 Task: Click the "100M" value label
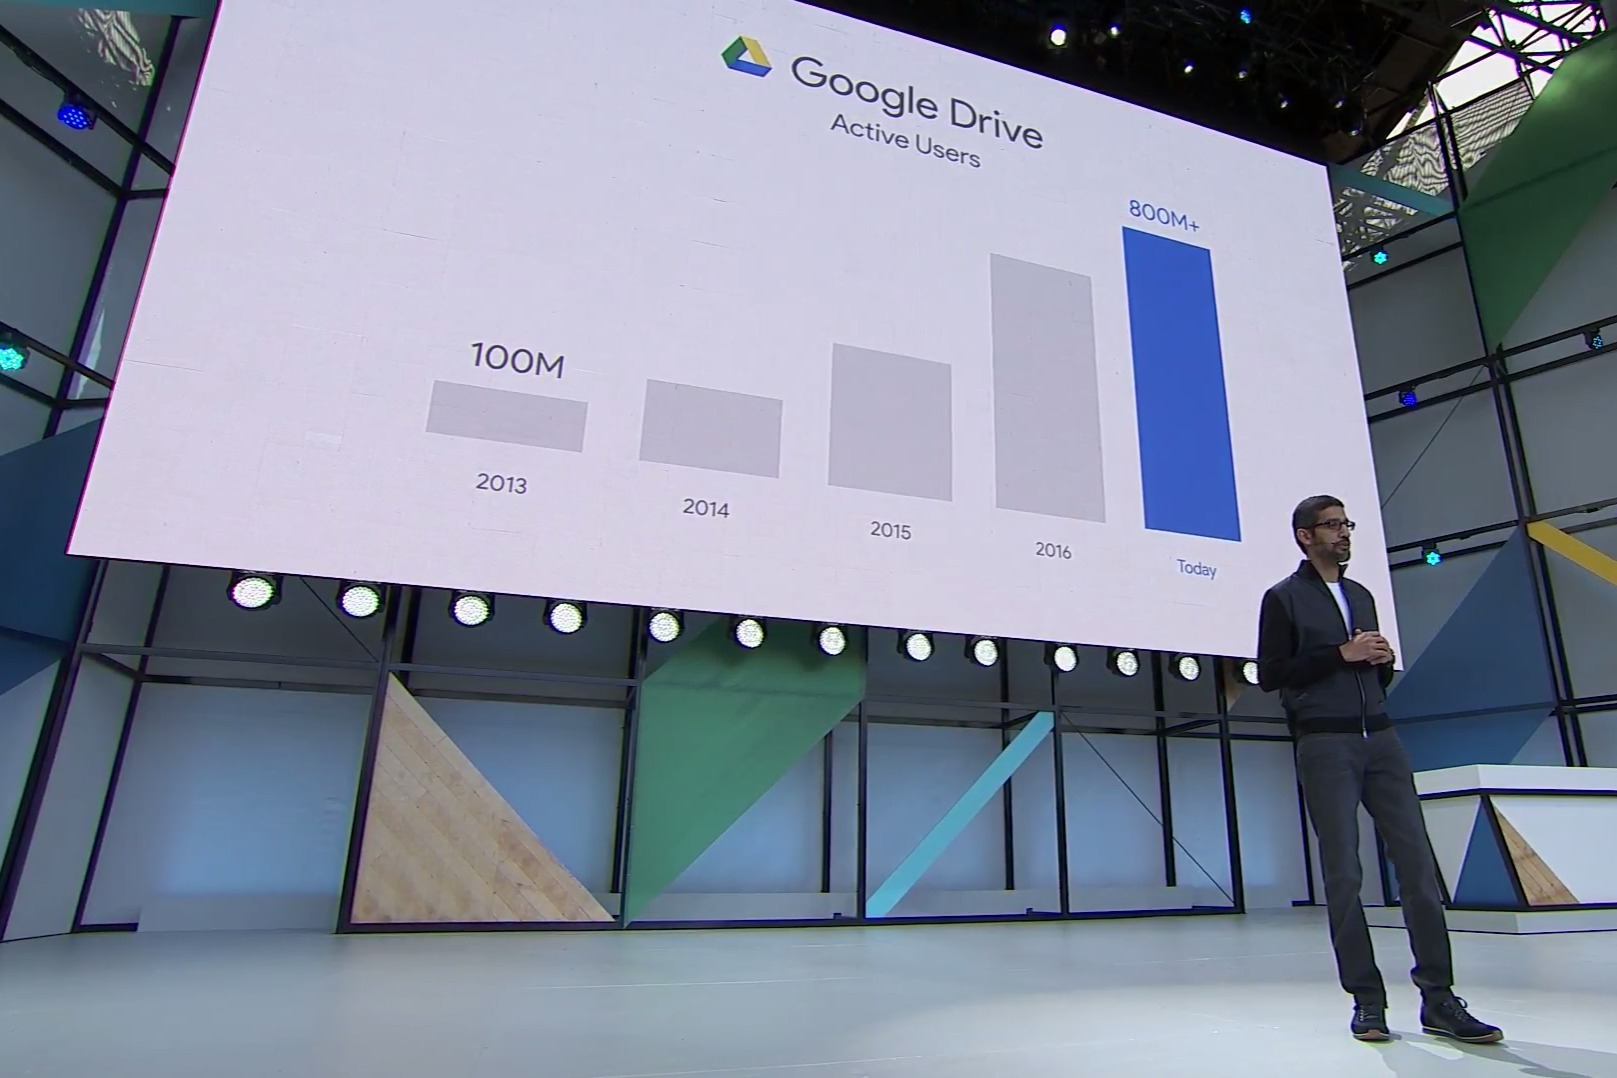[x=518, y=360]
